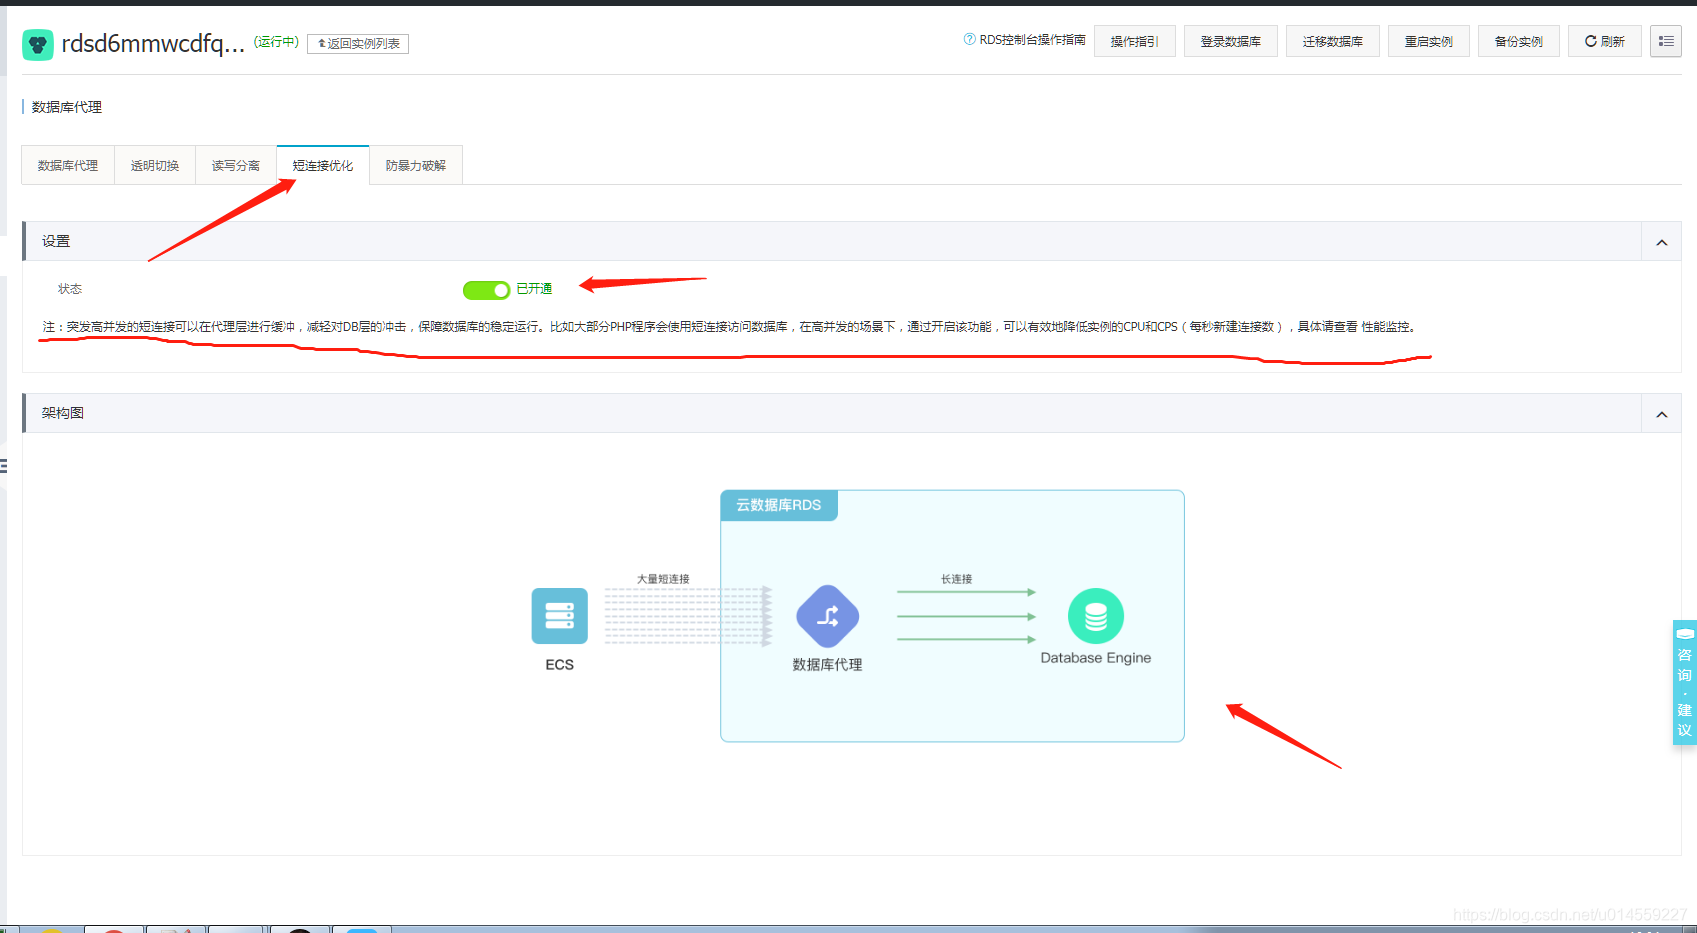Screen dimensions: 1697x933
Task: Toggle the 已开通 short connection switch
Action: pyautogui.click(x=487, y=290)
